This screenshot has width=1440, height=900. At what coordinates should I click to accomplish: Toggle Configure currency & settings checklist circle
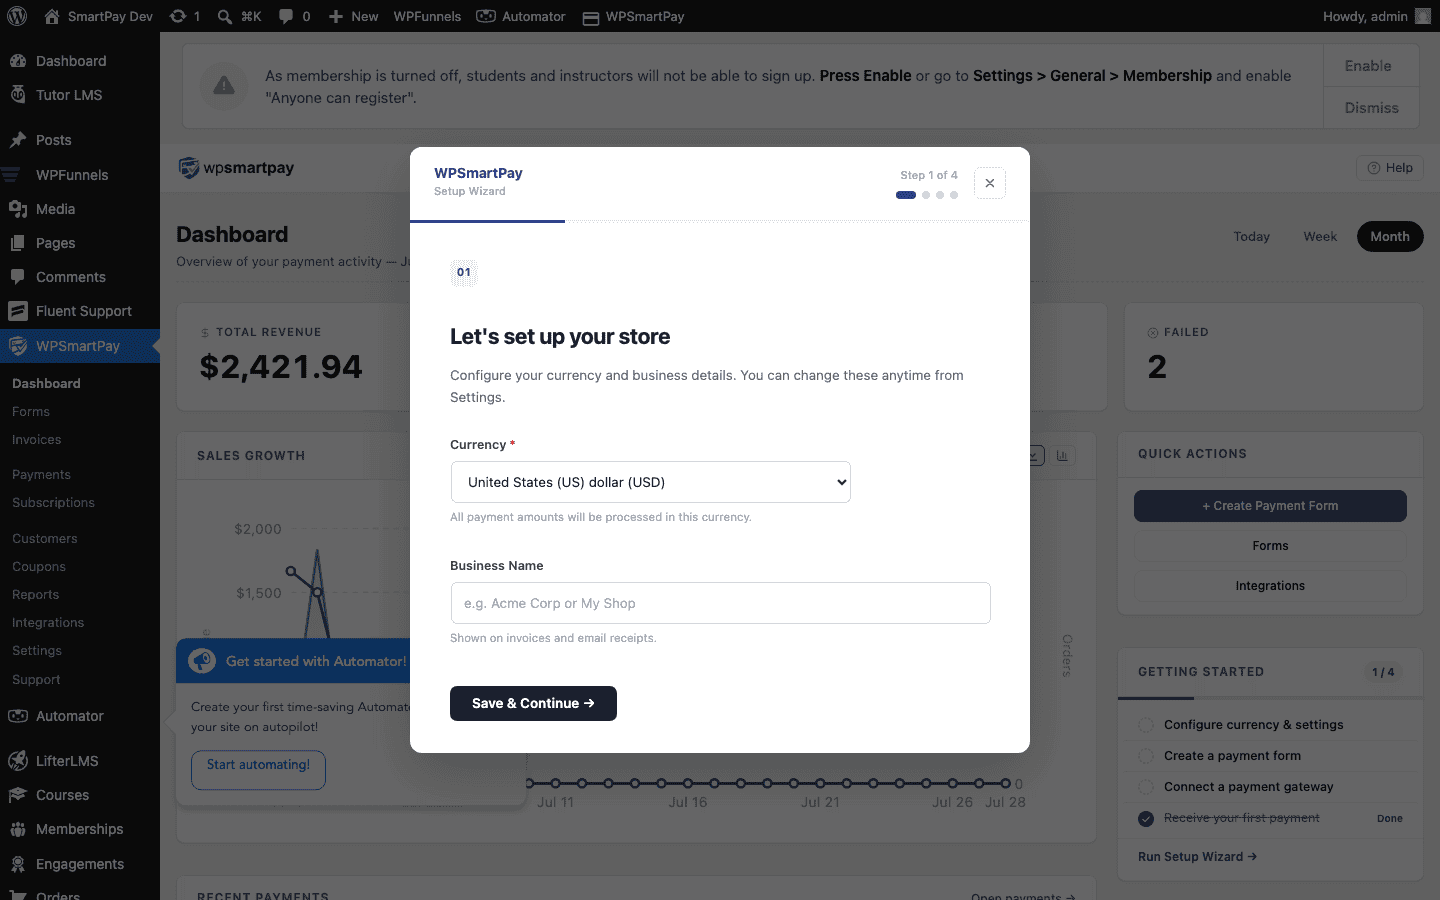1146,725
